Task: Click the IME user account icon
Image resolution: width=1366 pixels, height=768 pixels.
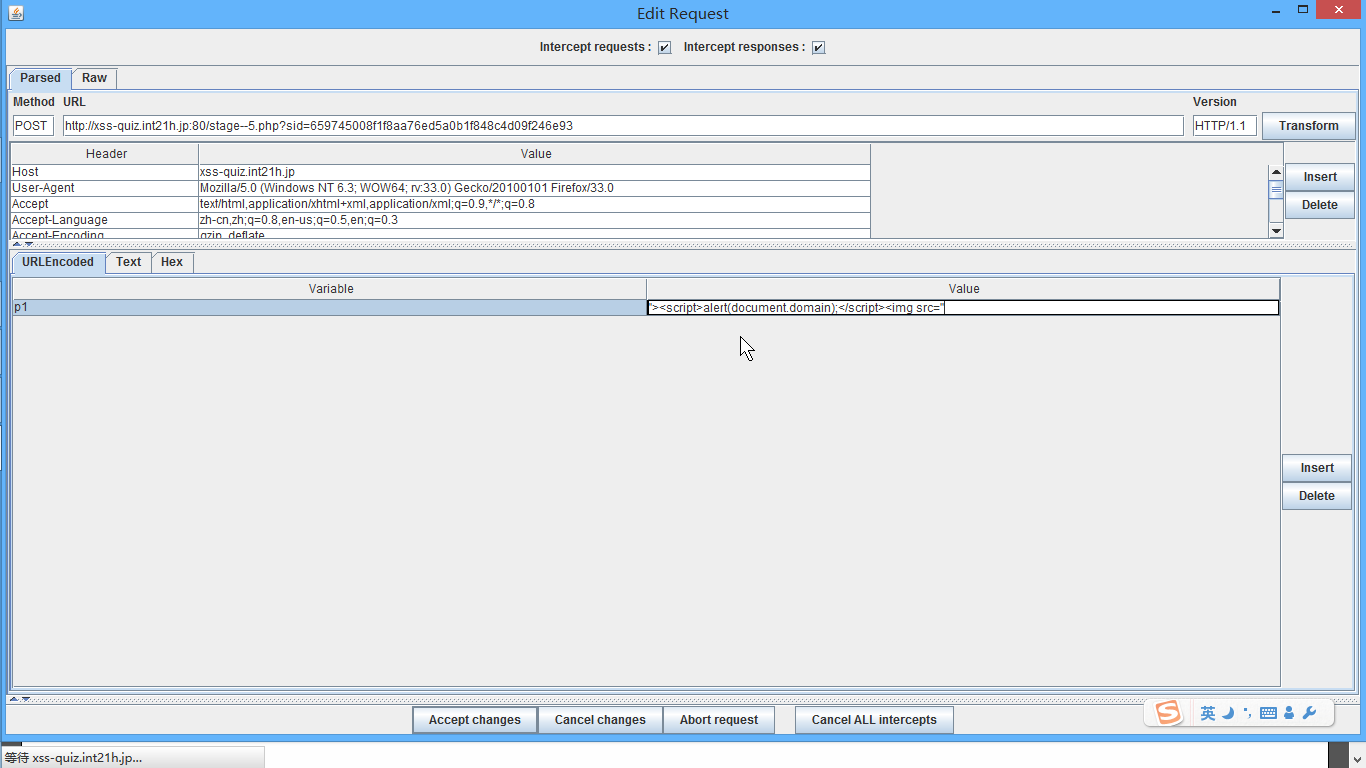Action: point(1289,713)
